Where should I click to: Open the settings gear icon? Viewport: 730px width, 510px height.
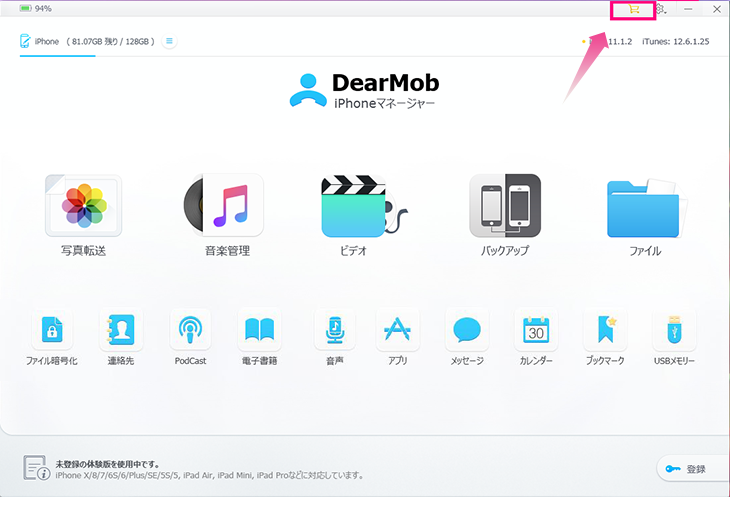point(661,9)
